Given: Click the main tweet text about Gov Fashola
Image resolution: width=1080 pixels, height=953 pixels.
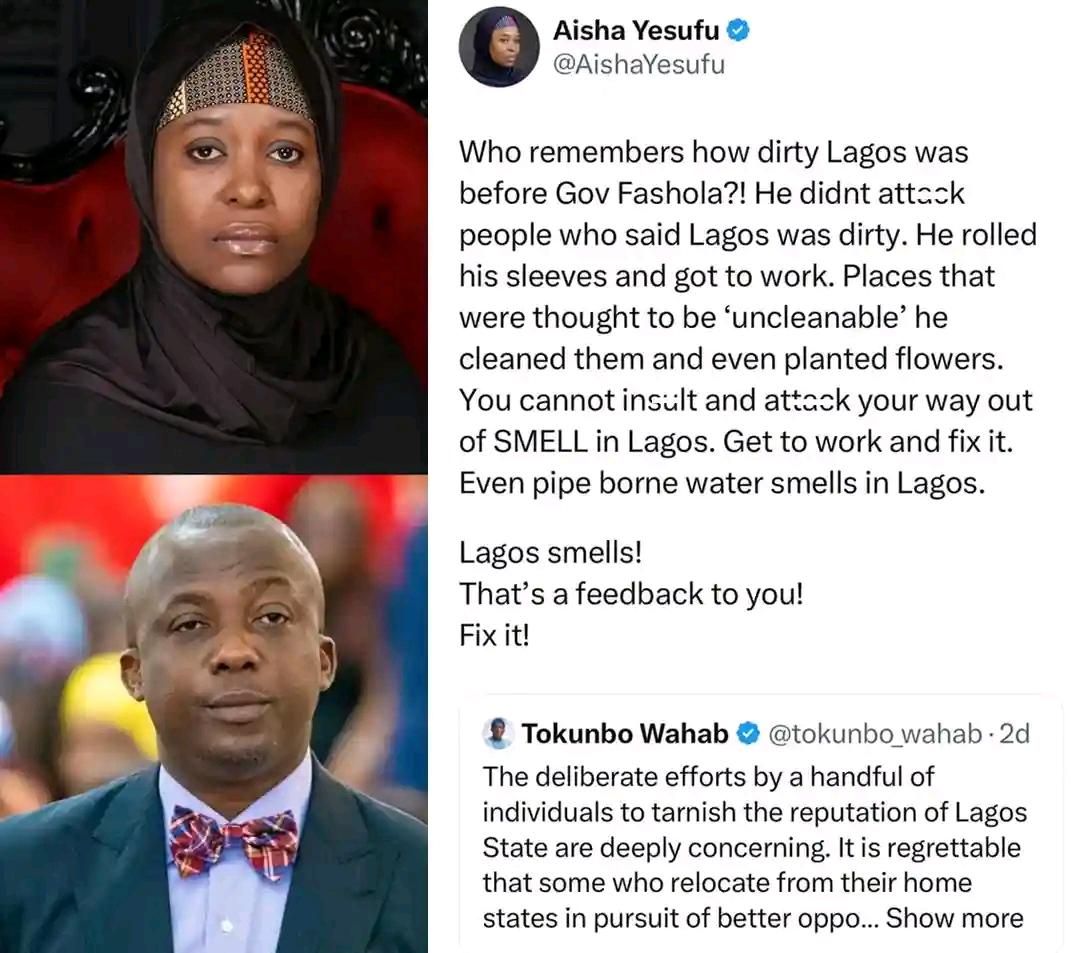Looking at the screenshot, I should point(748,317).
